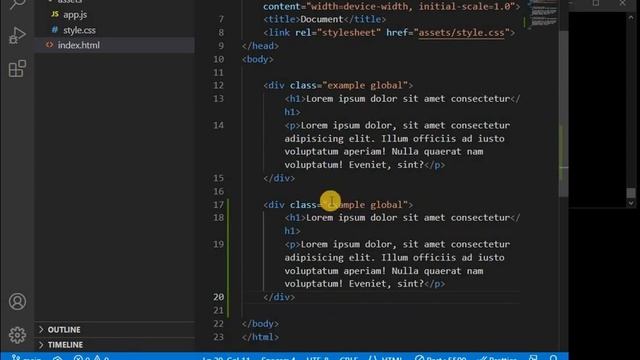This screenshot has width=640, height=360.
Task: Click line number 7
Action: (221, 19)
